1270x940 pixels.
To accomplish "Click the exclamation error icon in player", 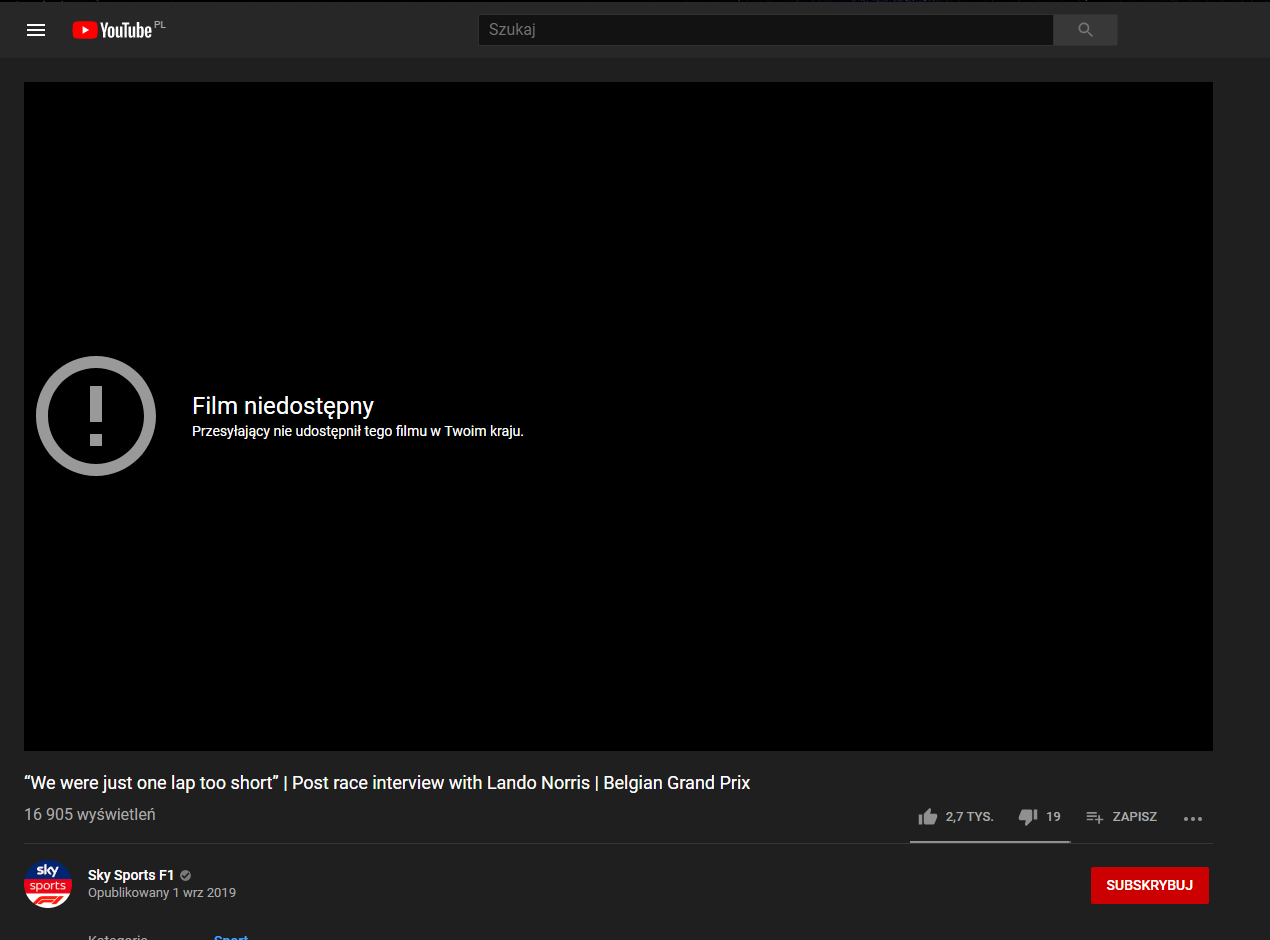I will (96, 416).
